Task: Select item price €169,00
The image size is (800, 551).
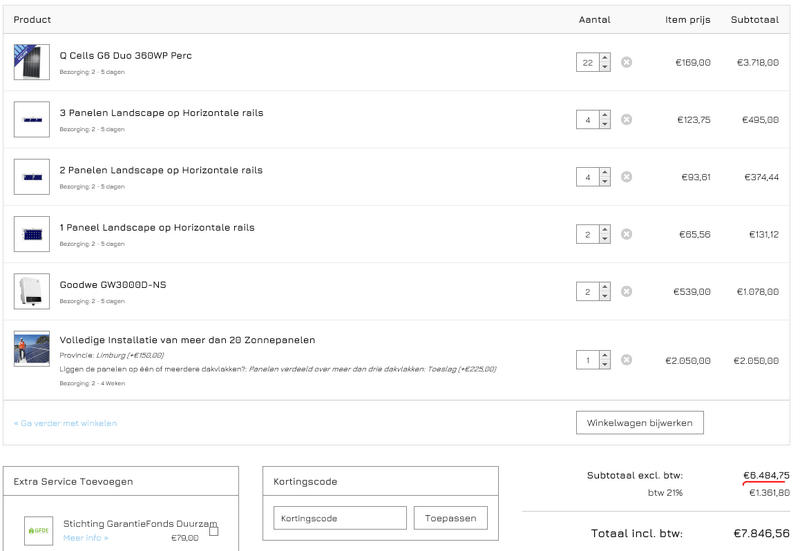Action: (x=693, y=62)
